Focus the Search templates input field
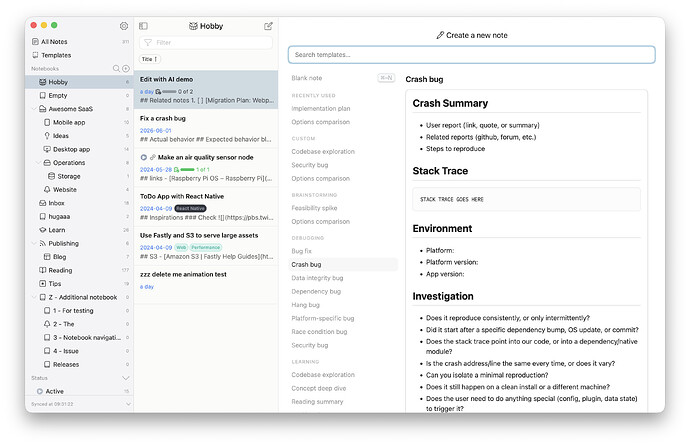Screen dimensions: 690x445 click(x=472, y=55)
